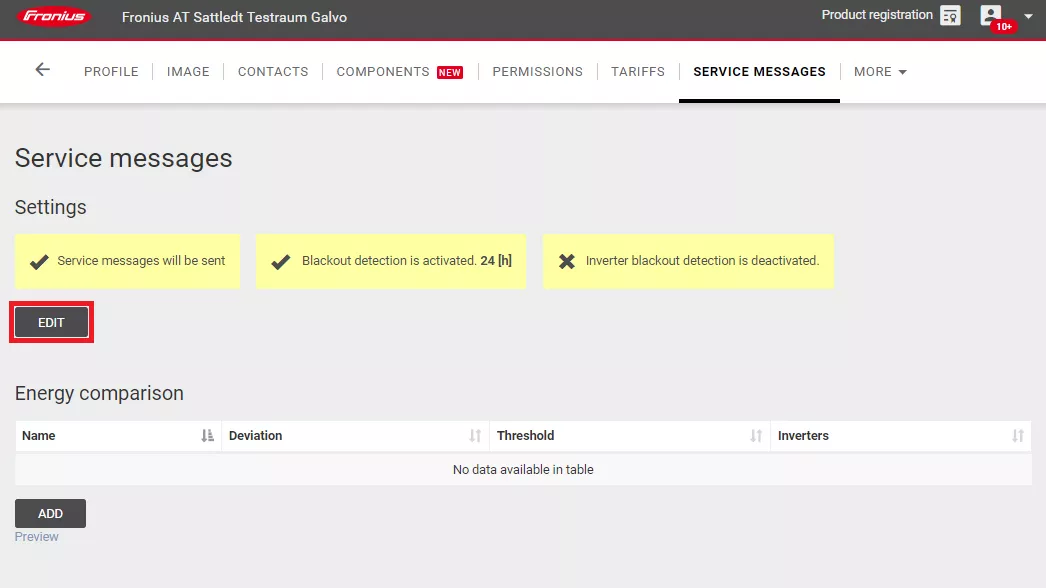This screenshot has width=1046, height=588.
Task: Click 'Inverter blackout detection is deactivated' text
Action: tap(702, 261)
